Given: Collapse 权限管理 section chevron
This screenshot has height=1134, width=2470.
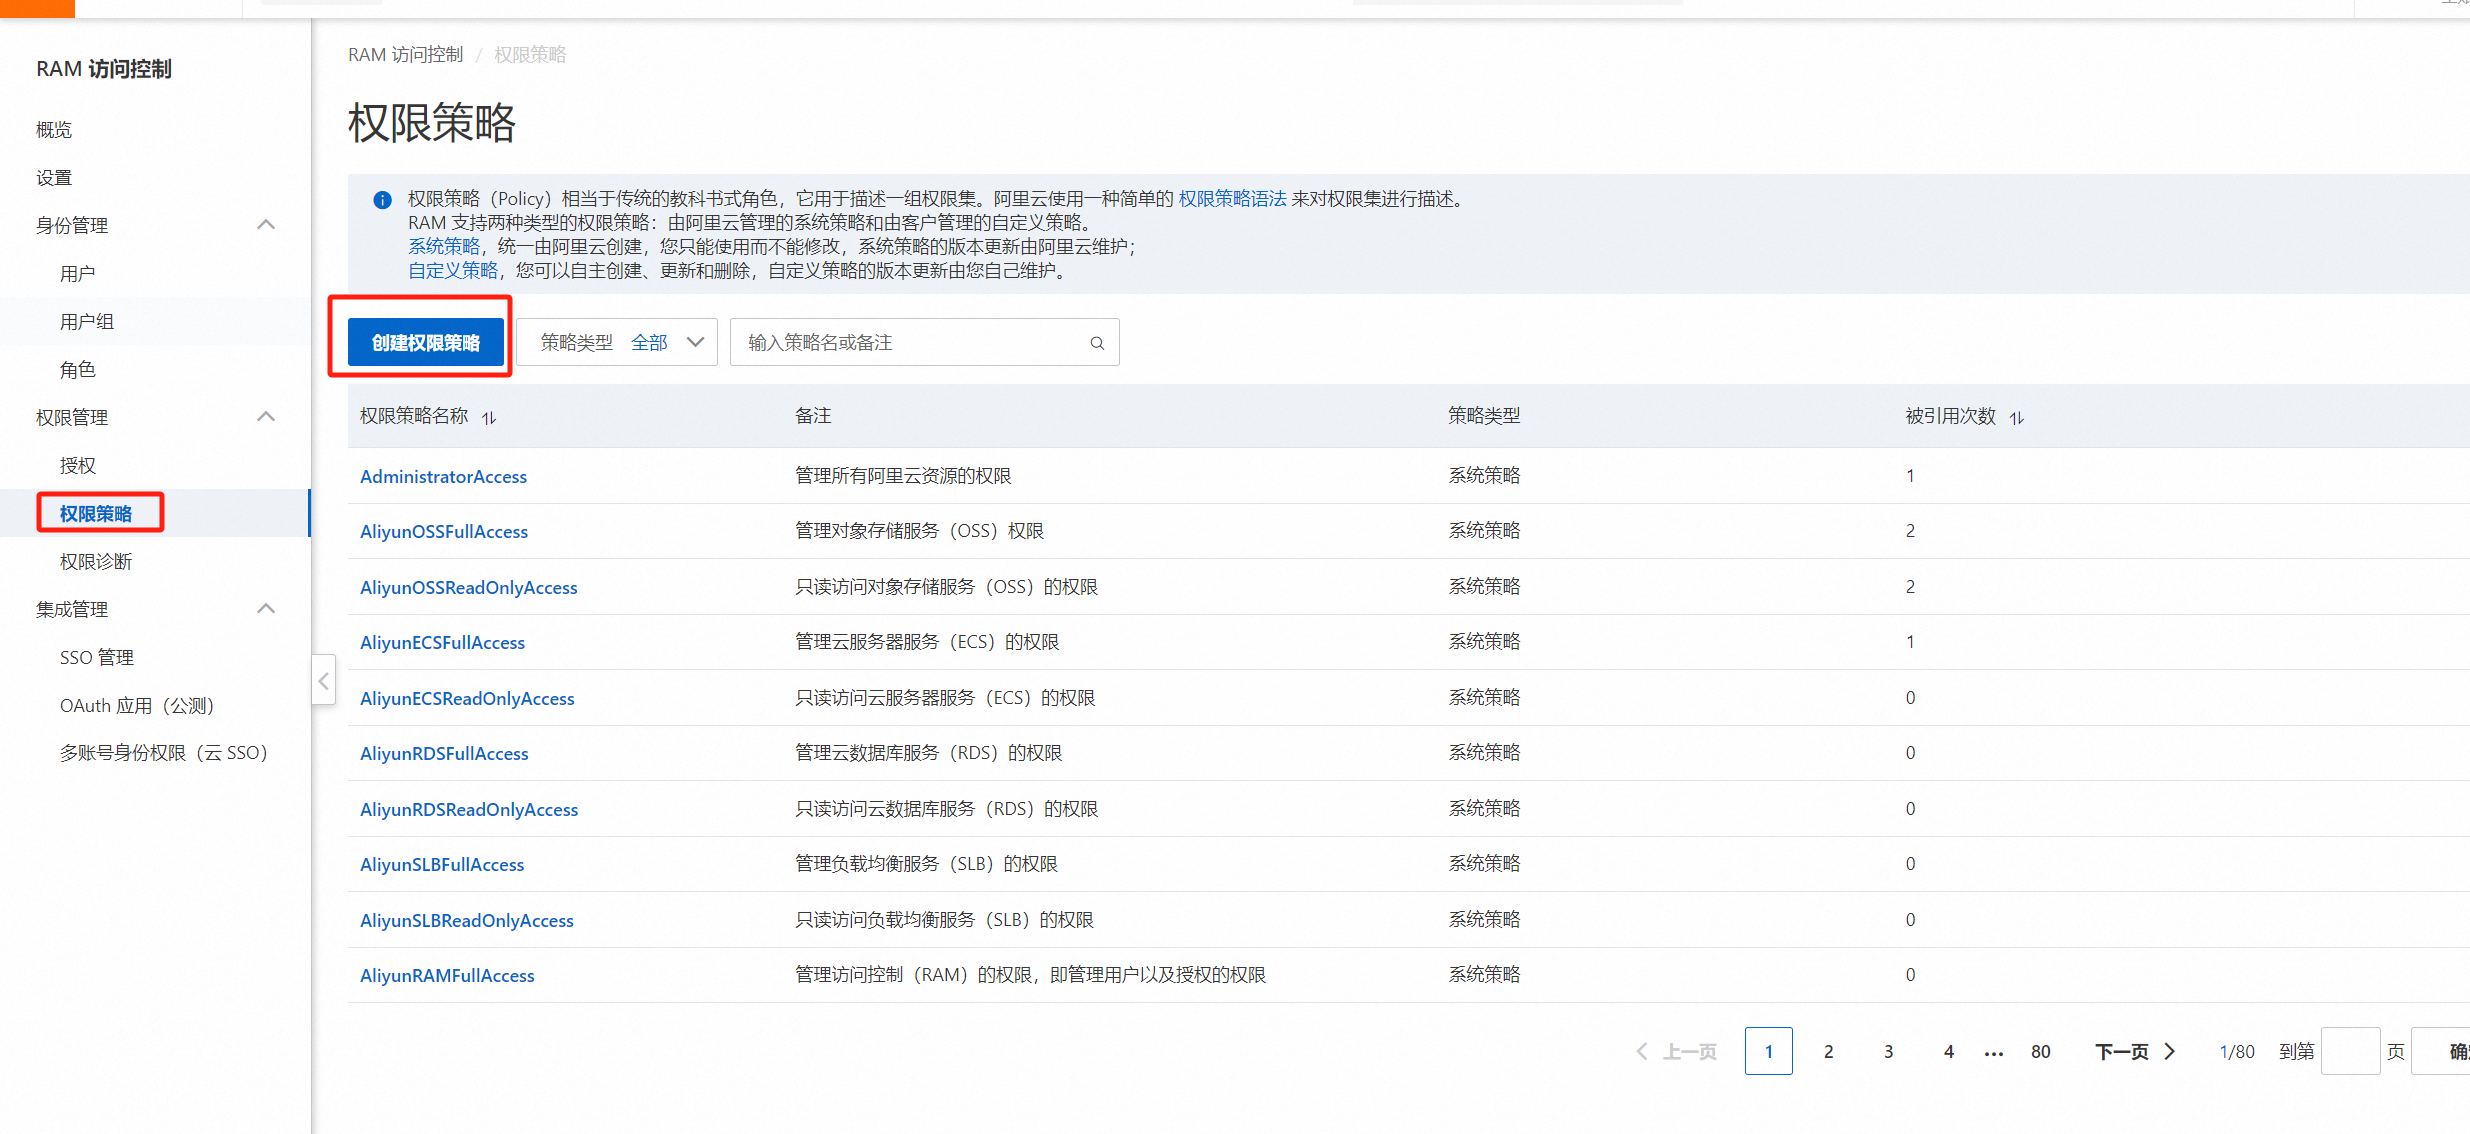Looking at the screenshot, I should 266,417.
